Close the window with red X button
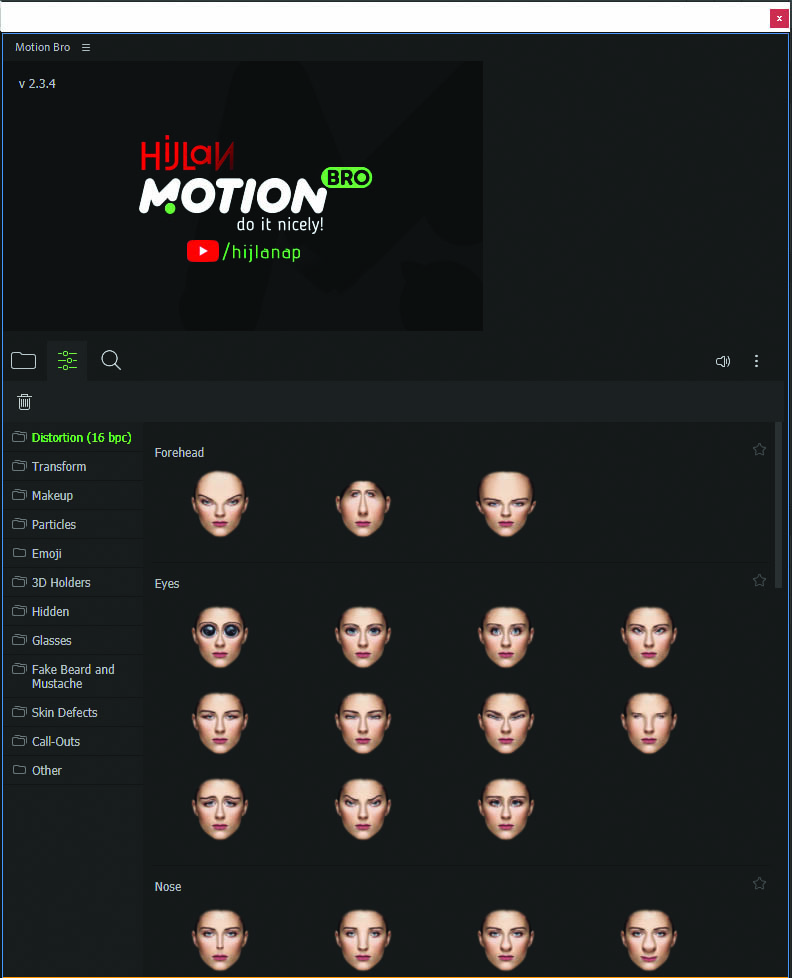 [x=779, y=18]
